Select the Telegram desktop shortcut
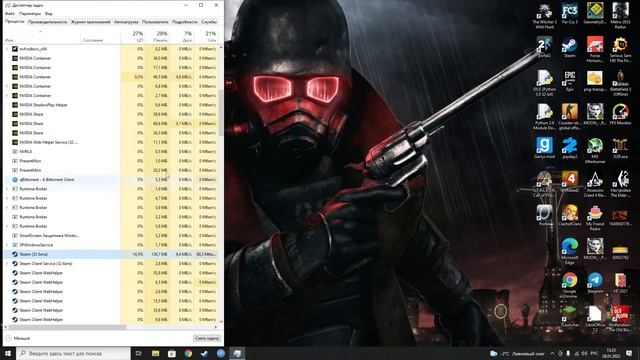The image size is (640, 360). coord(595,282)
